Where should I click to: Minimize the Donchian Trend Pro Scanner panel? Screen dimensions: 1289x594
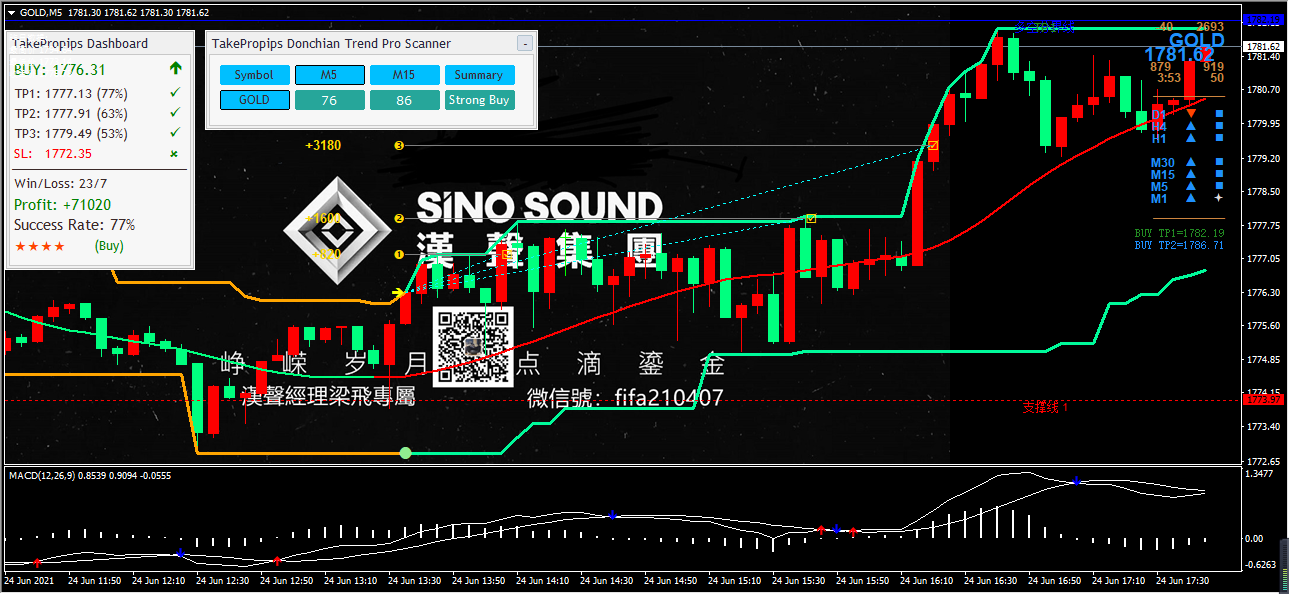click(x=524, y=44)
